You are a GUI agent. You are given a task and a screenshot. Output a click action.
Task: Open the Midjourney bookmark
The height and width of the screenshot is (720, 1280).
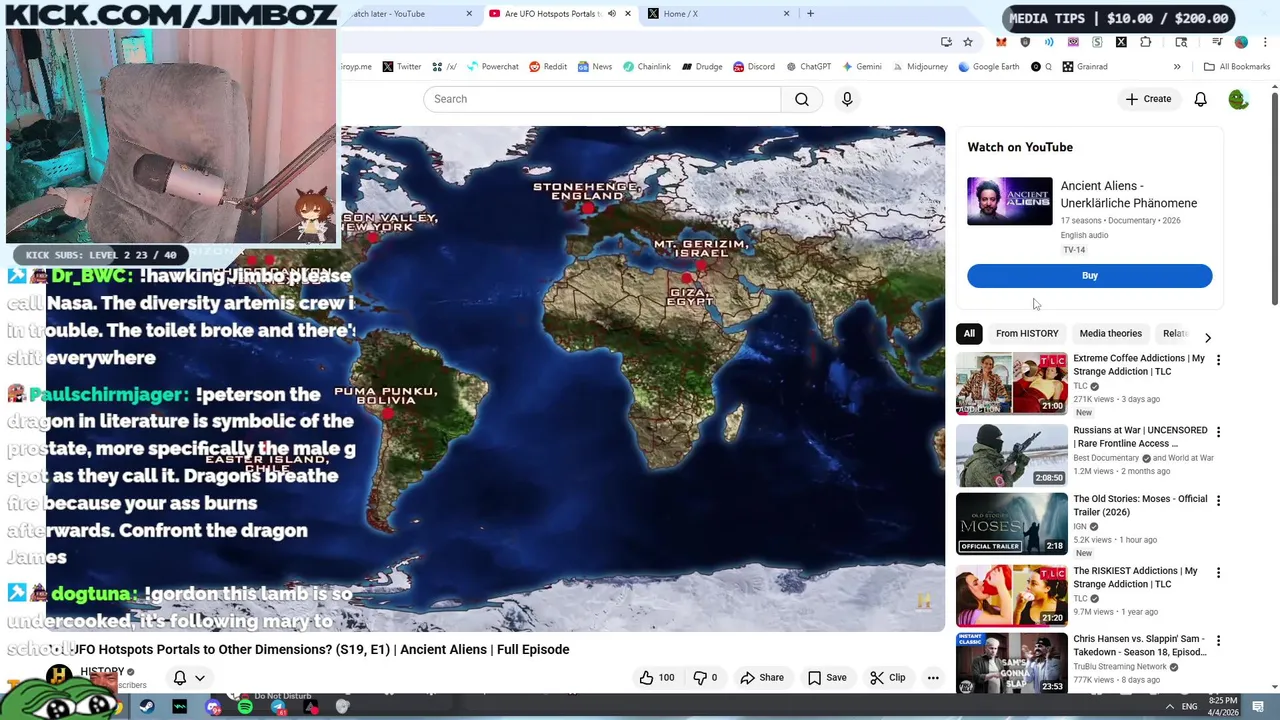(x=919, y=67)
